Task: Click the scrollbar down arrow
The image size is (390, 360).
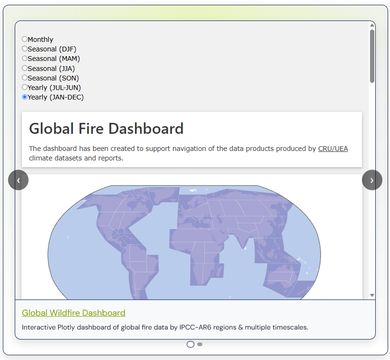Action: tap(372, 295)
